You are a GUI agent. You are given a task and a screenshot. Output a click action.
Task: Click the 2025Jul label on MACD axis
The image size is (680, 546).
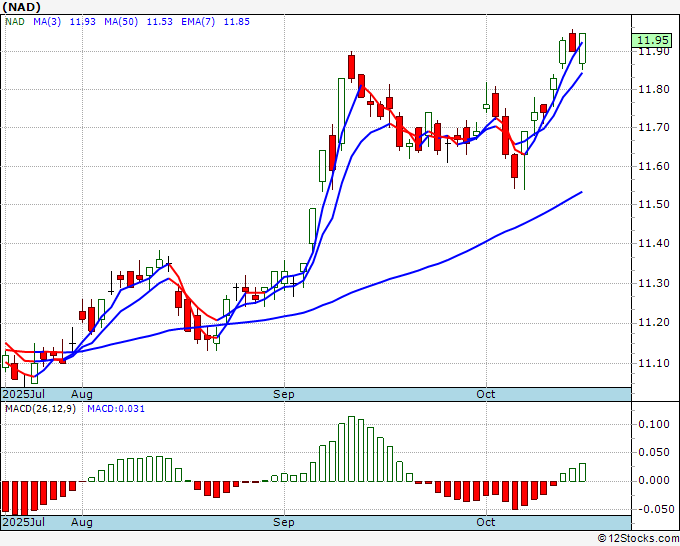coord(24,522)
